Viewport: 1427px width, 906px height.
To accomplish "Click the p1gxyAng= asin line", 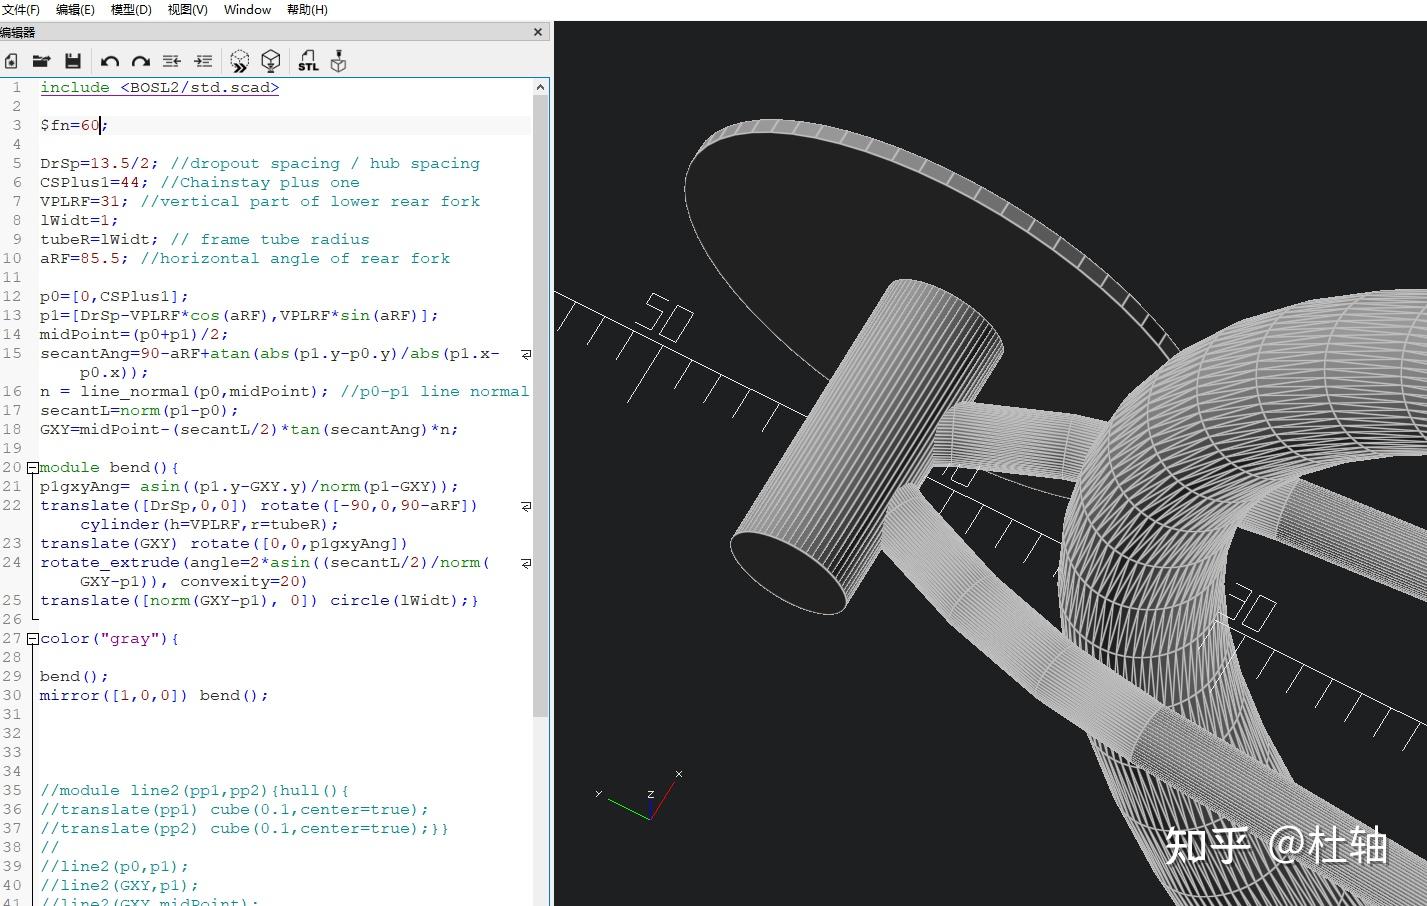I will click(249, 486).
